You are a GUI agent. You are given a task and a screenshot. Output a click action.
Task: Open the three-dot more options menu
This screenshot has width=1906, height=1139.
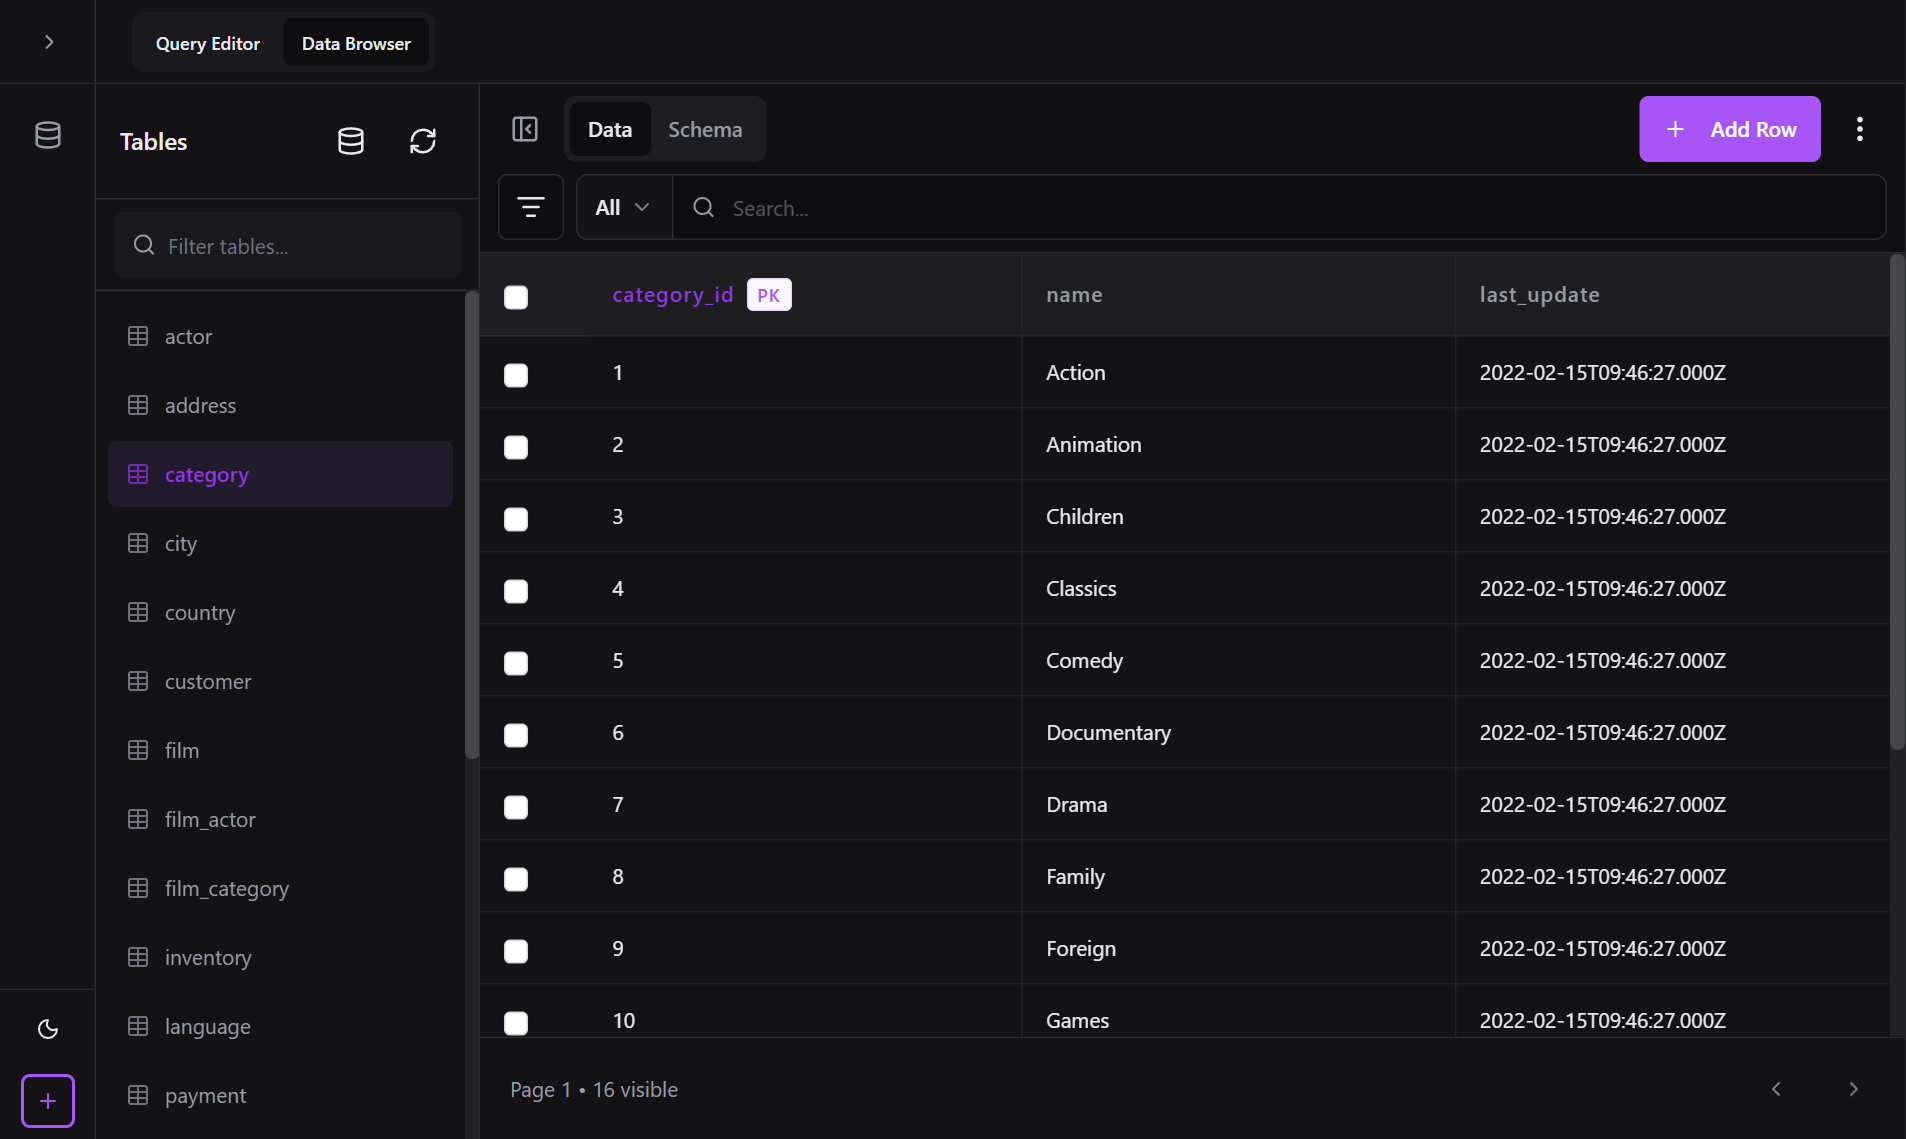(x=1860, y=129)
